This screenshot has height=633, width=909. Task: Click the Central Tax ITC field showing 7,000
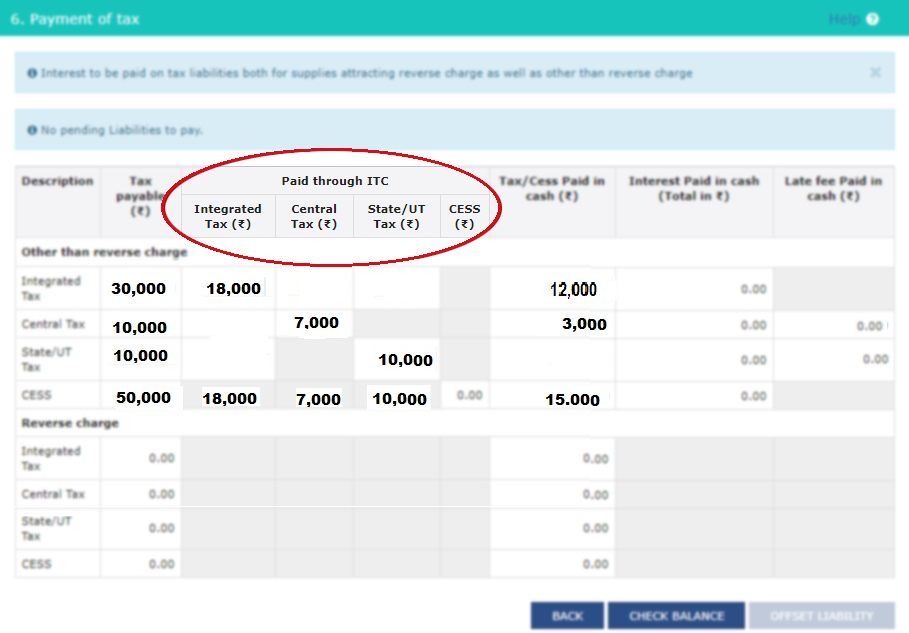314,323
